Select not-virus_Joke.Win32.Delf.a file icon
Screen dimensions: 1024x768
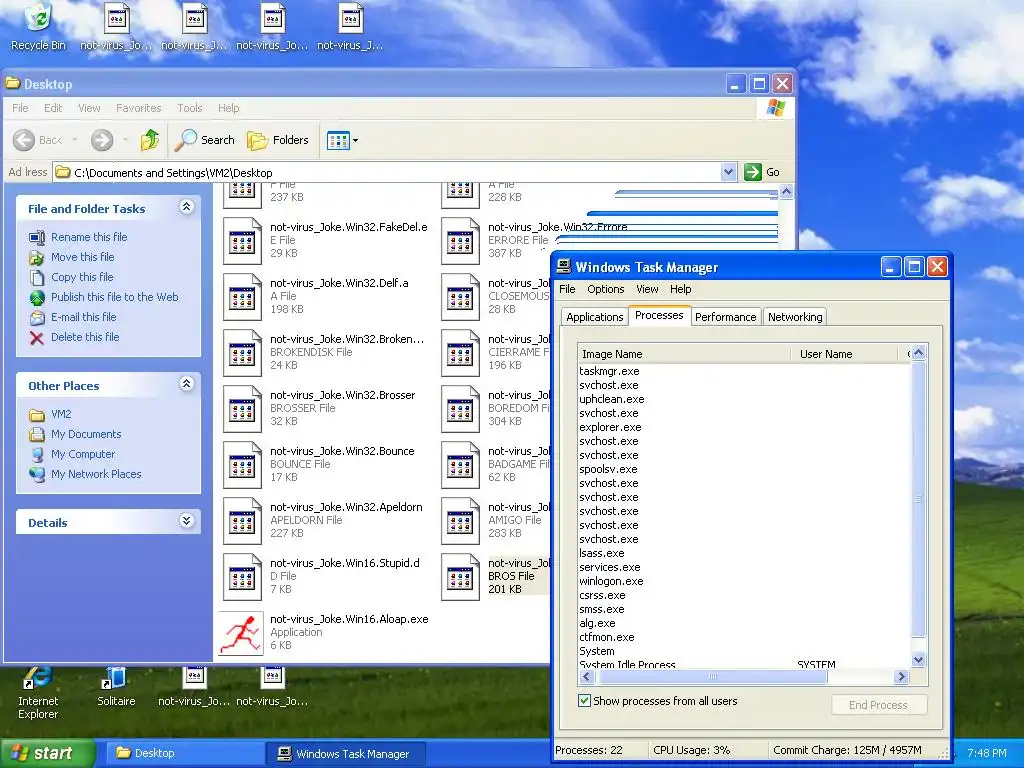242,297
